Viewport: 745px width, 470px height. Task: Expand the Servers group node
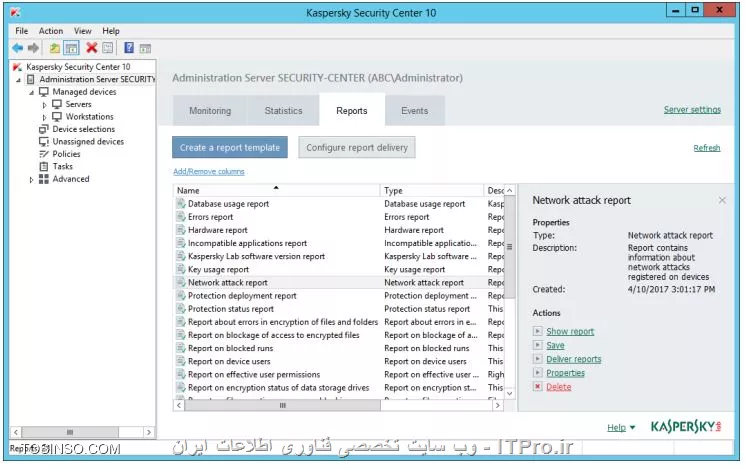click(45, 105)
